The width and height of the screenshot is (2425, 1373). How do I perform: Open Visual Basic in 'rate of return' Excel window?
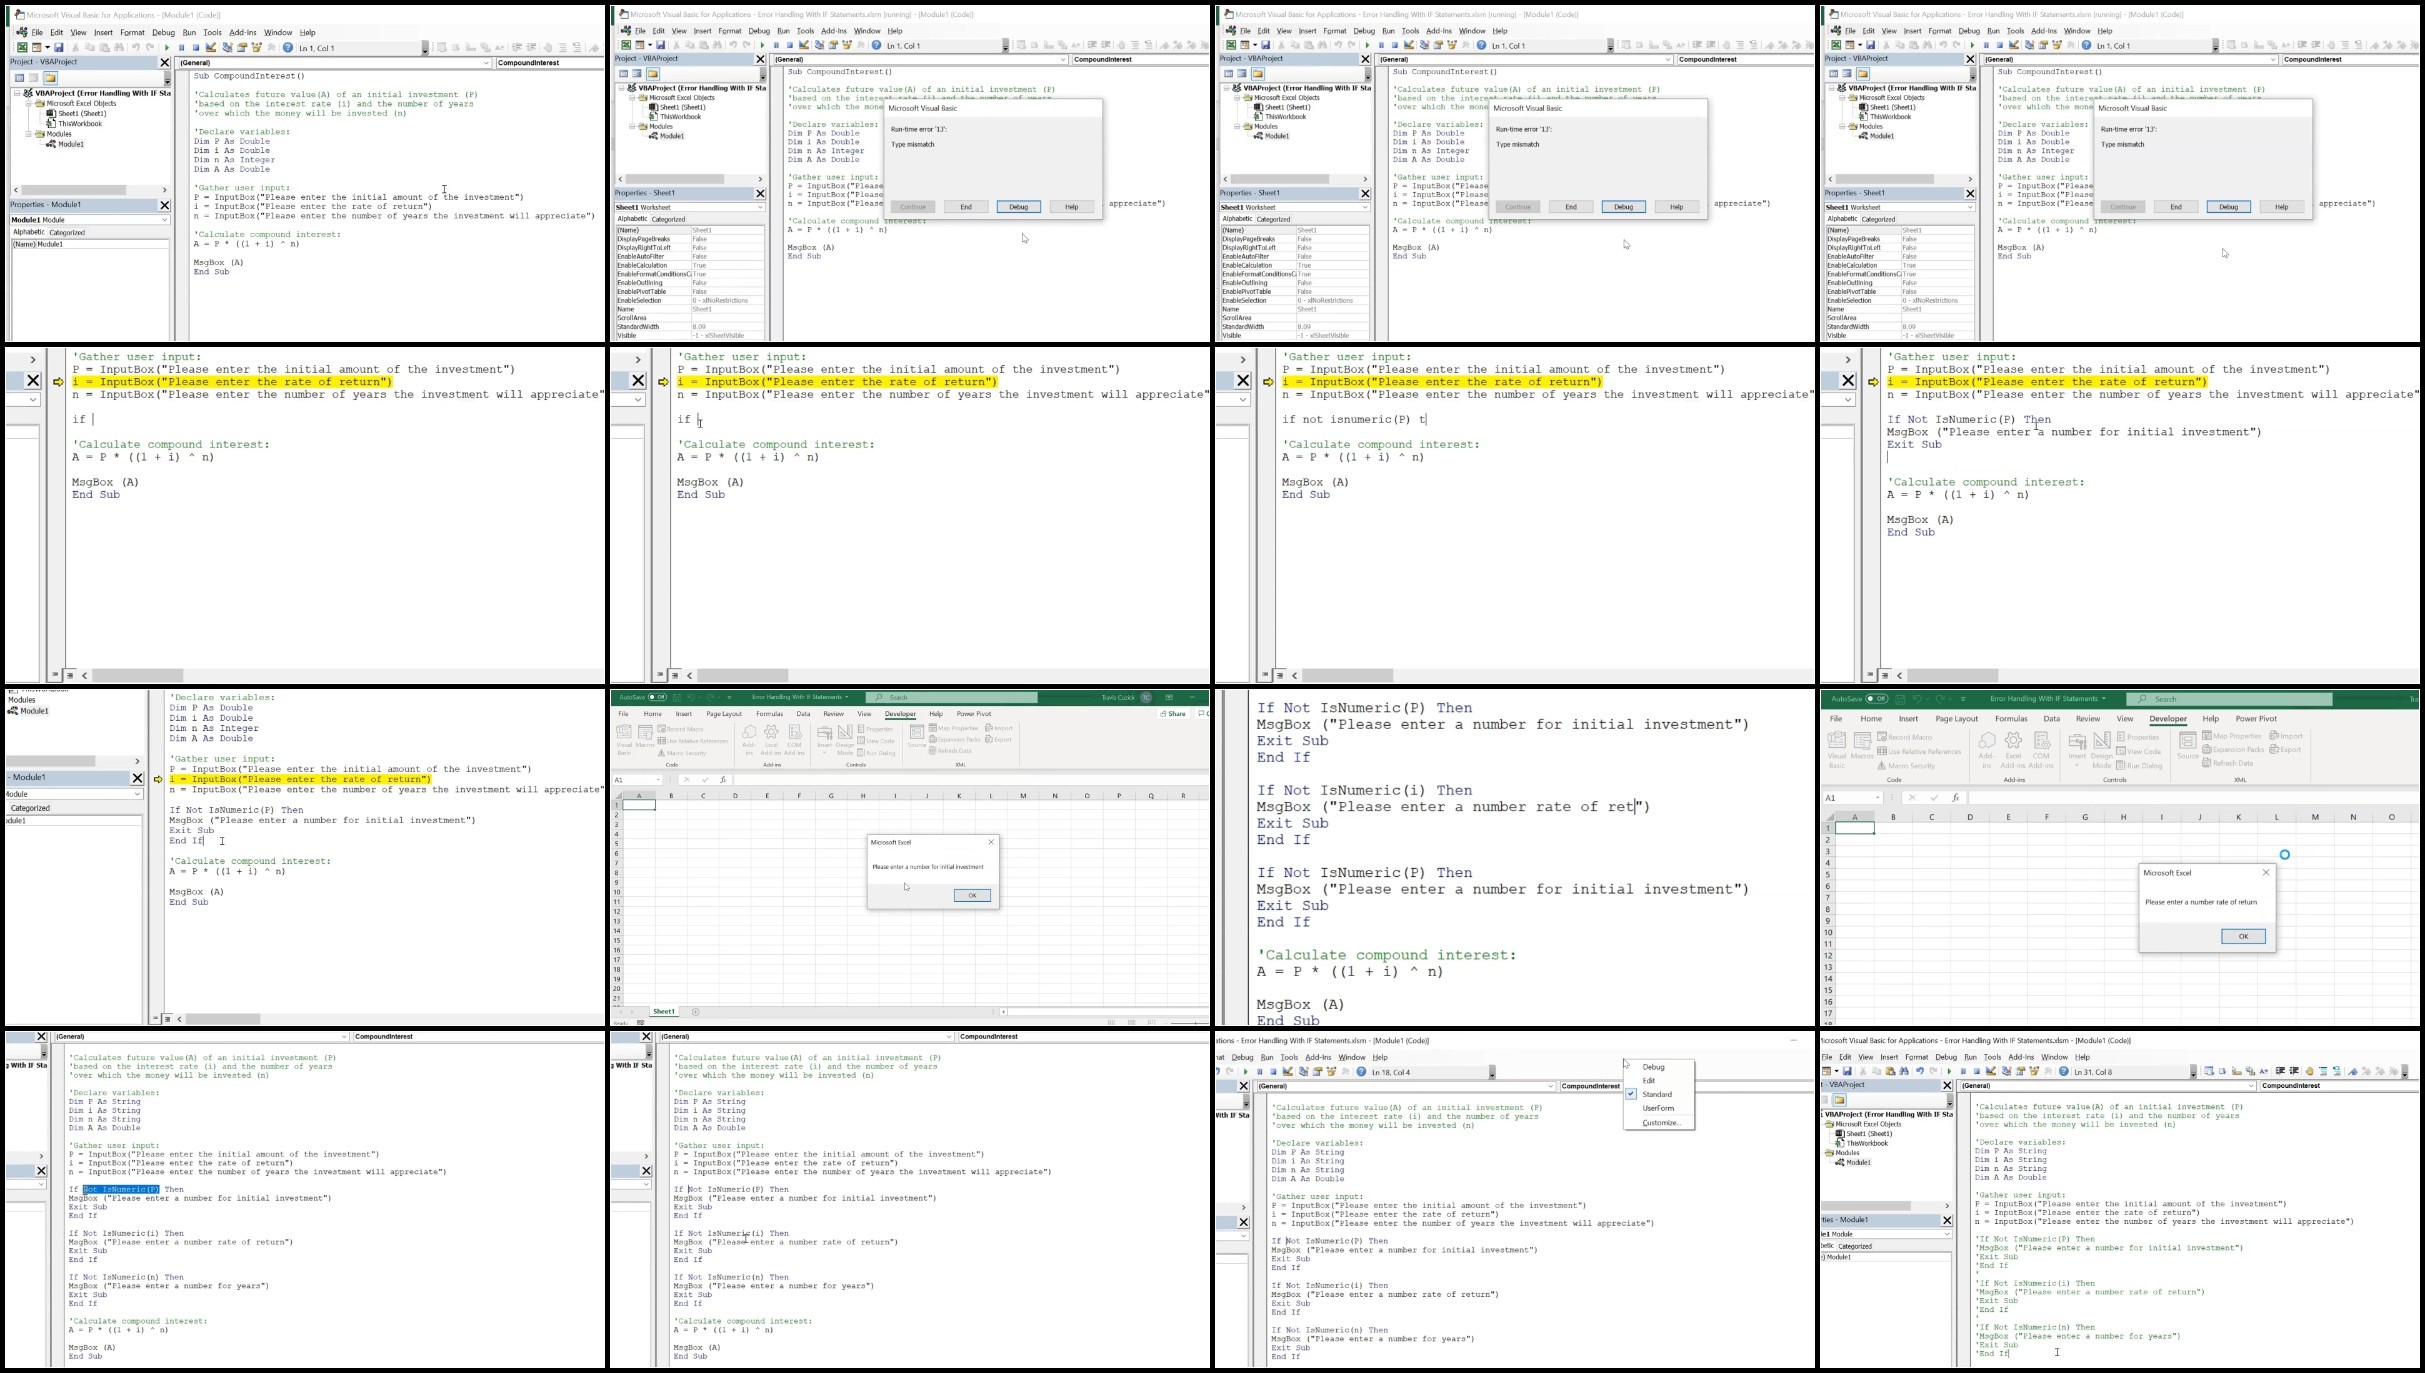[1837, 750]
